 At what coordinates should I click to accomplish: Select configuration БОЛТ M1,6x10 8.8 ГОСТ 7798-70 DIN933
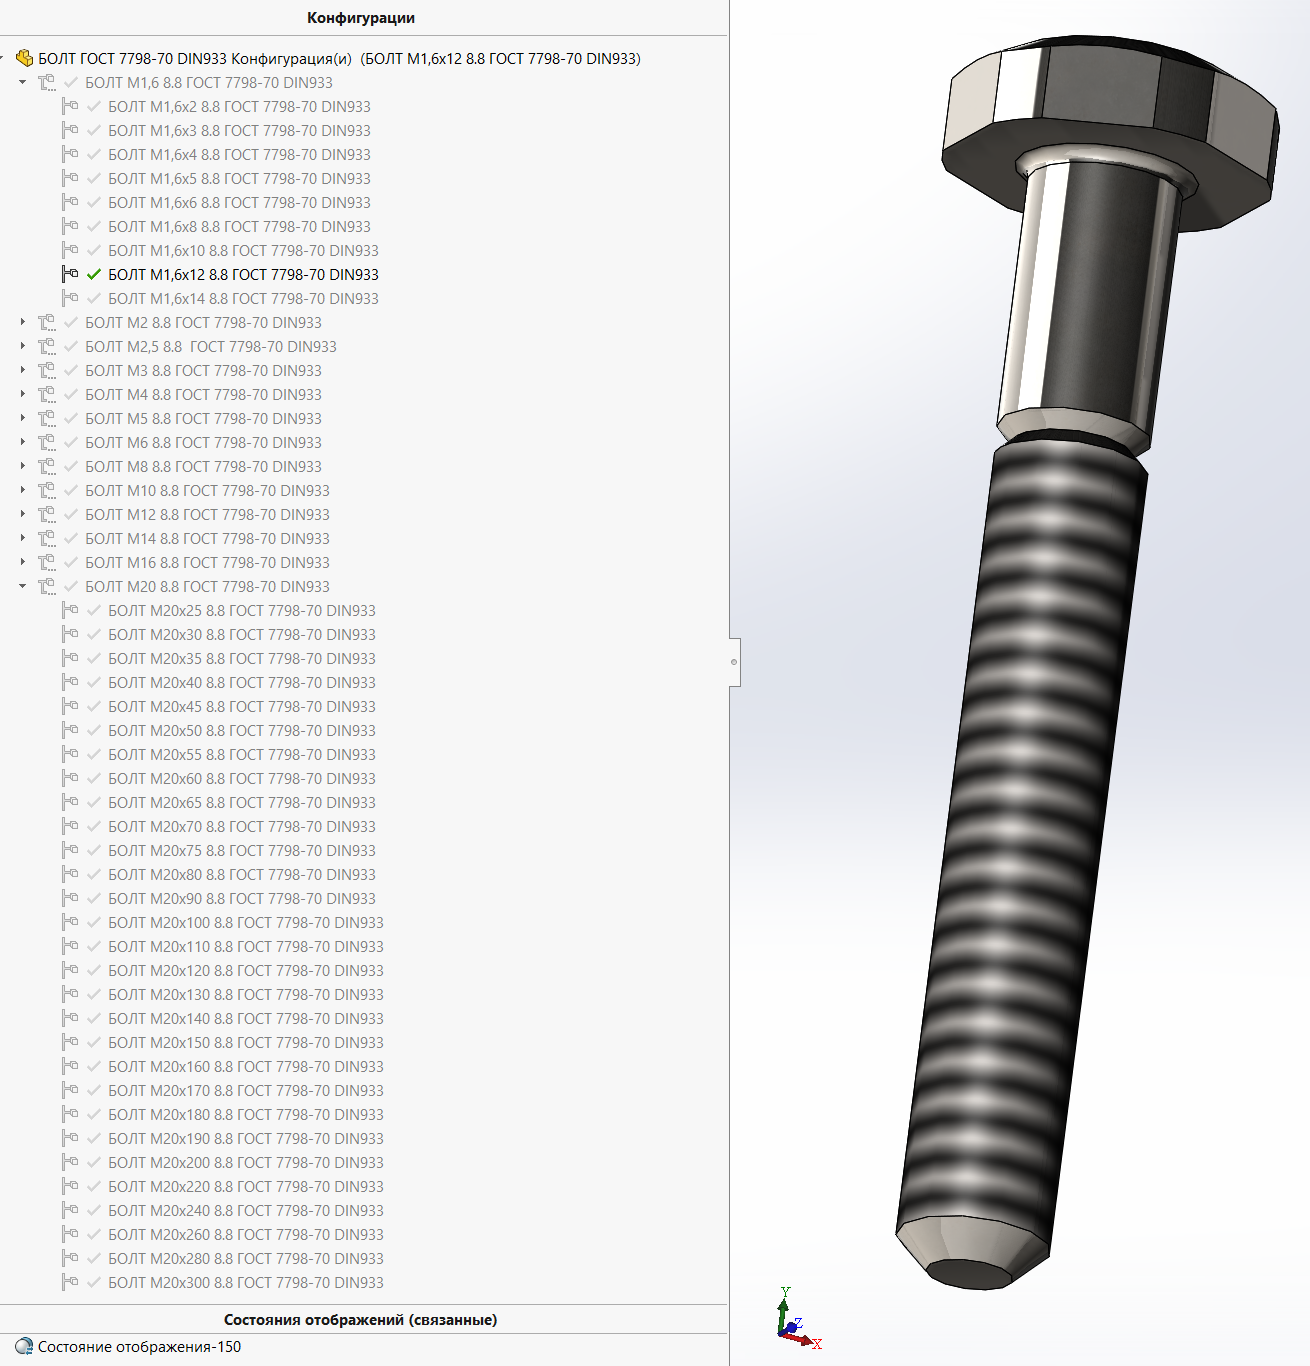[x=243, y=250]
